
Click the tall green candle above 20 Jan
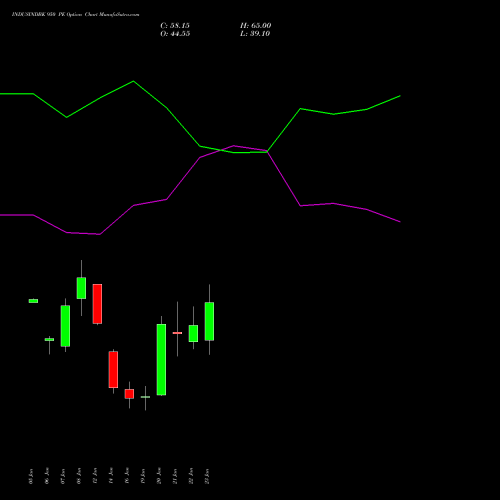coord(161,360)
